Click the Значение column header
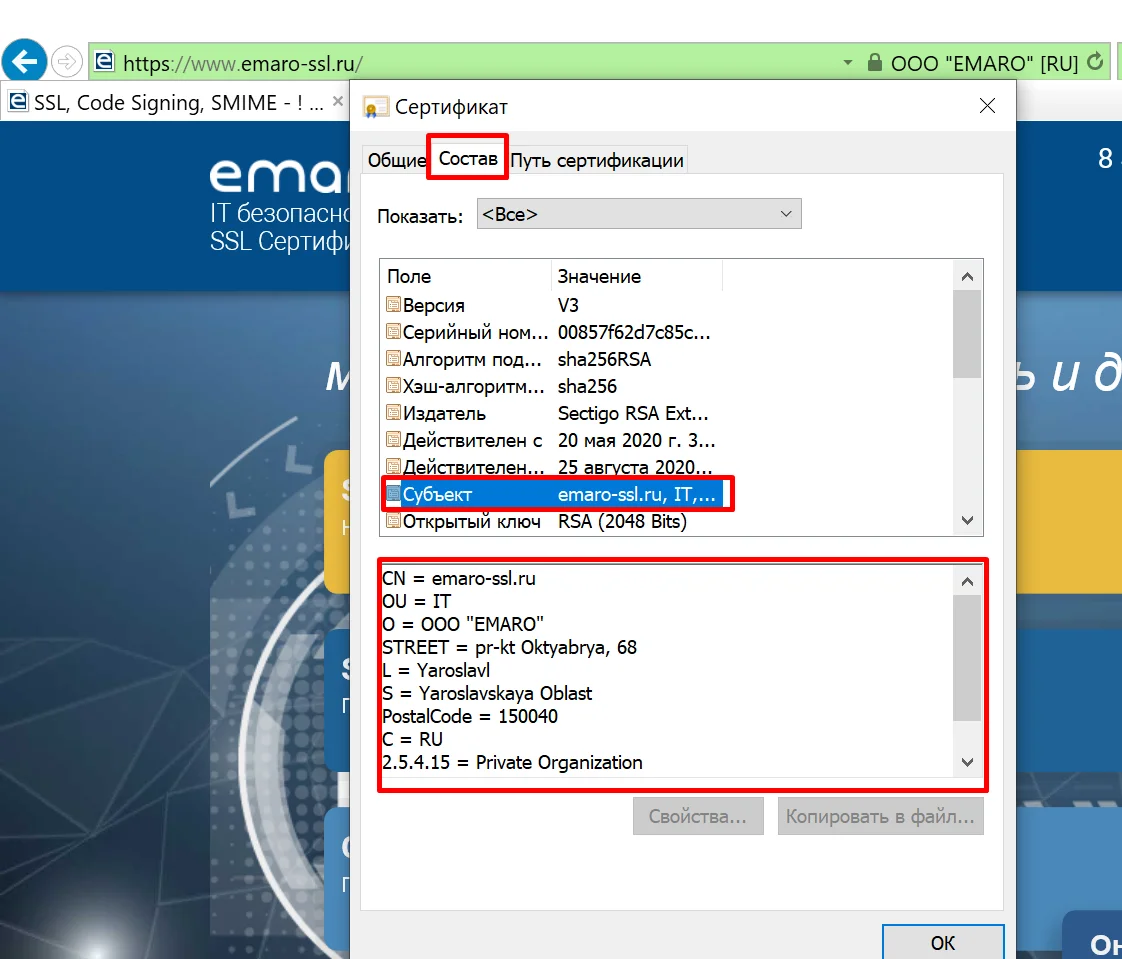The height and width of the screenshot is (959, 1122). (637, 276)
